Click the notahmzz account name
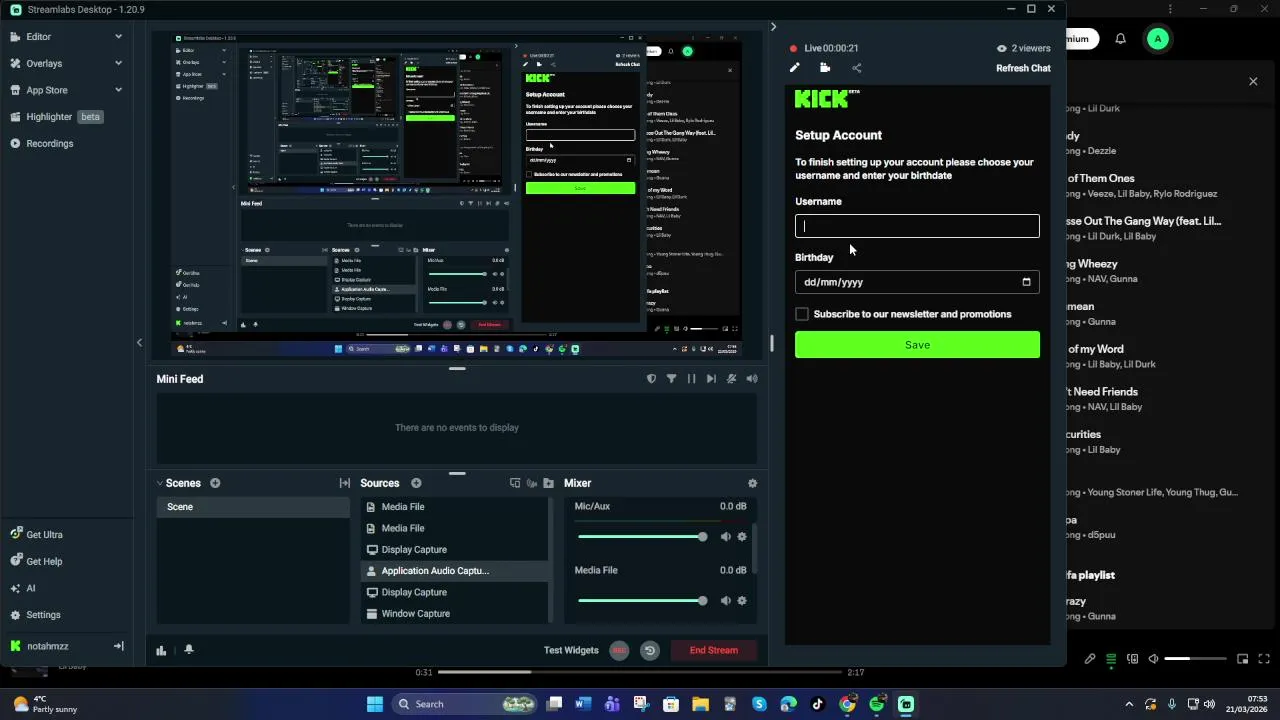Viewport: 1280px width, 720px height. point(47,647)
